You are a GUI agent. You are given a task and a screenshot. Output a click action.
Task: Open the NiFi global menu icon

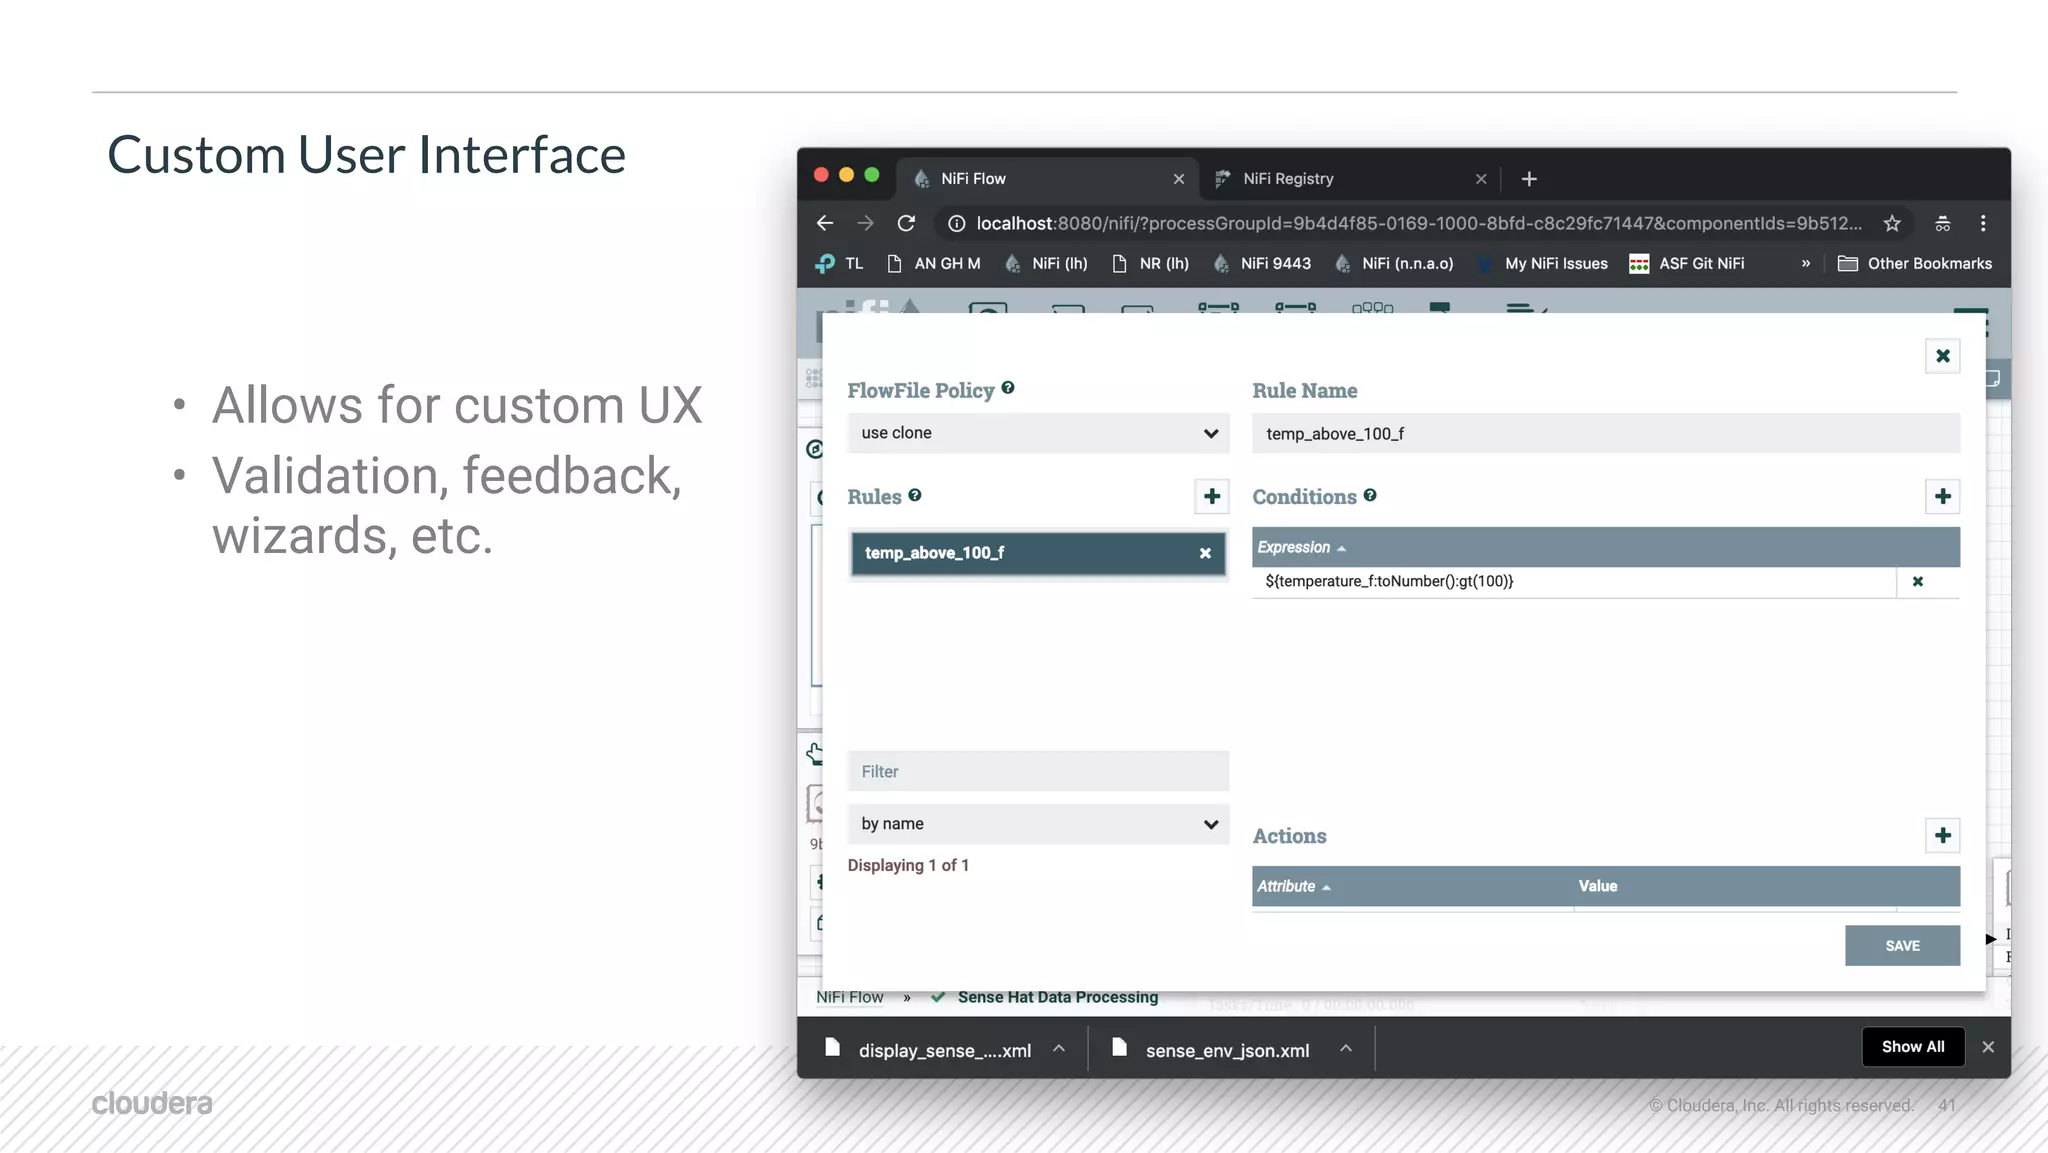[x=1971, y=322]
